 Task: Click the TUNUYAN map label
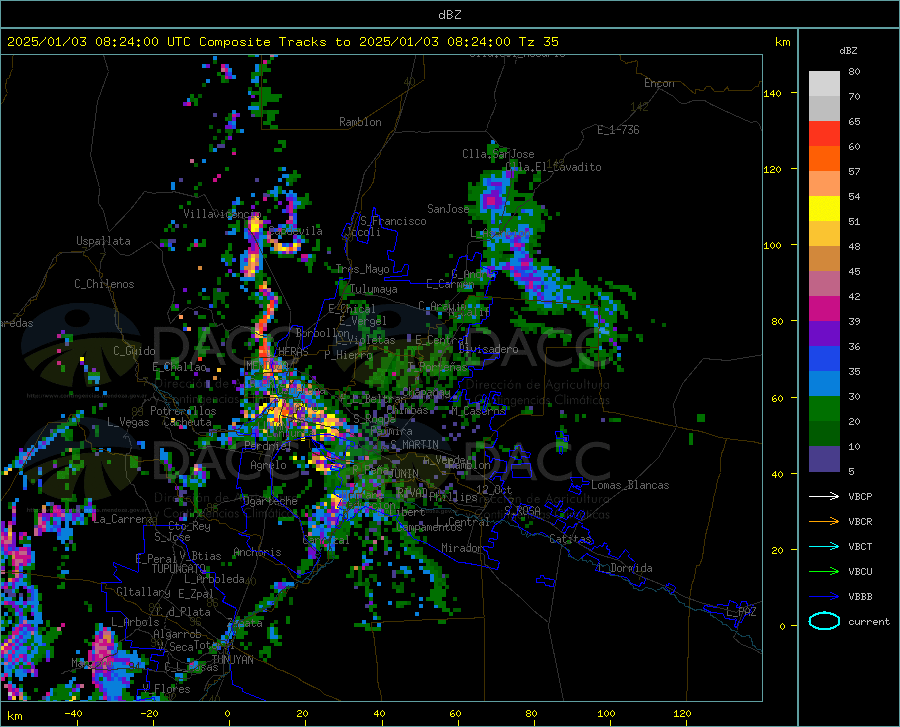tap(232, 660)
